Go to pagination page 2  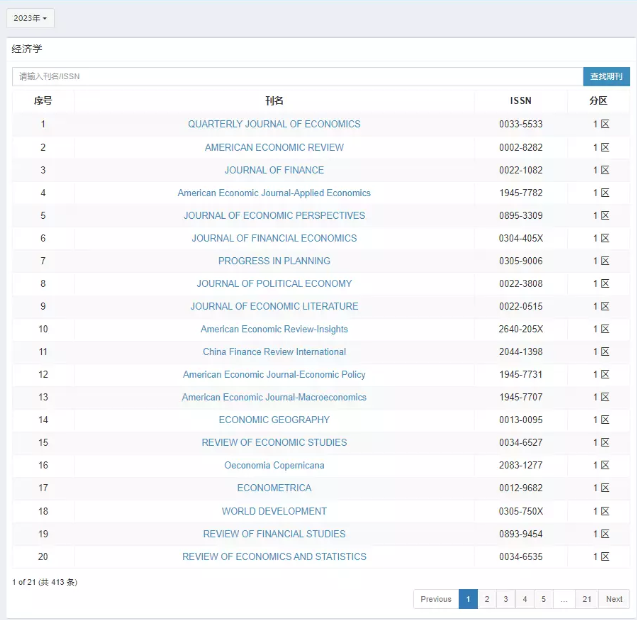pyautogui.click(x=487, y=599)
